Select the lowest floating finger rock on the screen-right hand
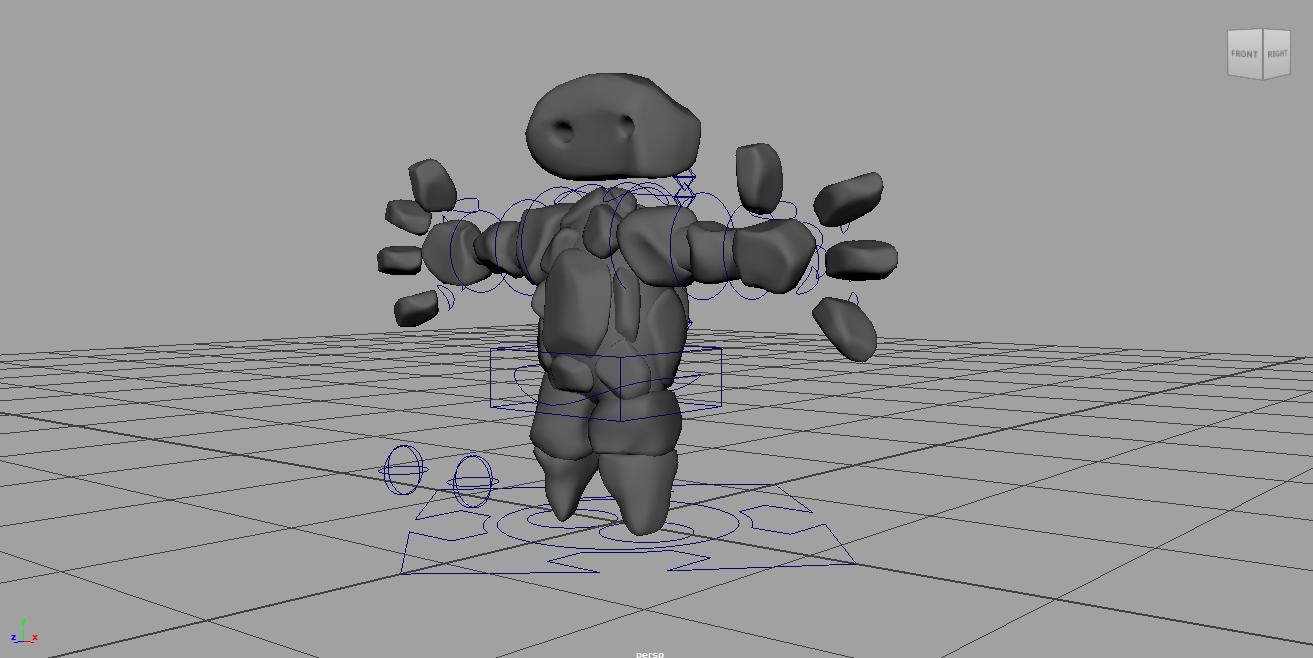Screen dimensions: 1313x658 coord(846,328)
